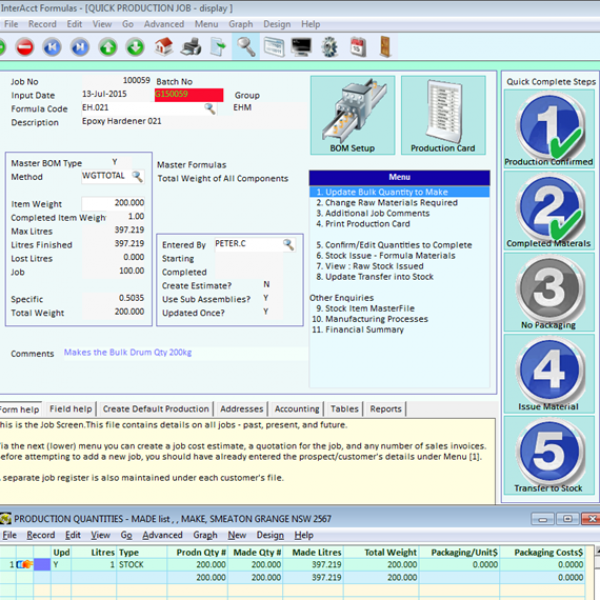Viewport: 600px width, 600px height.
Task: Switch to the Addresses tab
Action: pyautogui.click(x=241, y=409)
